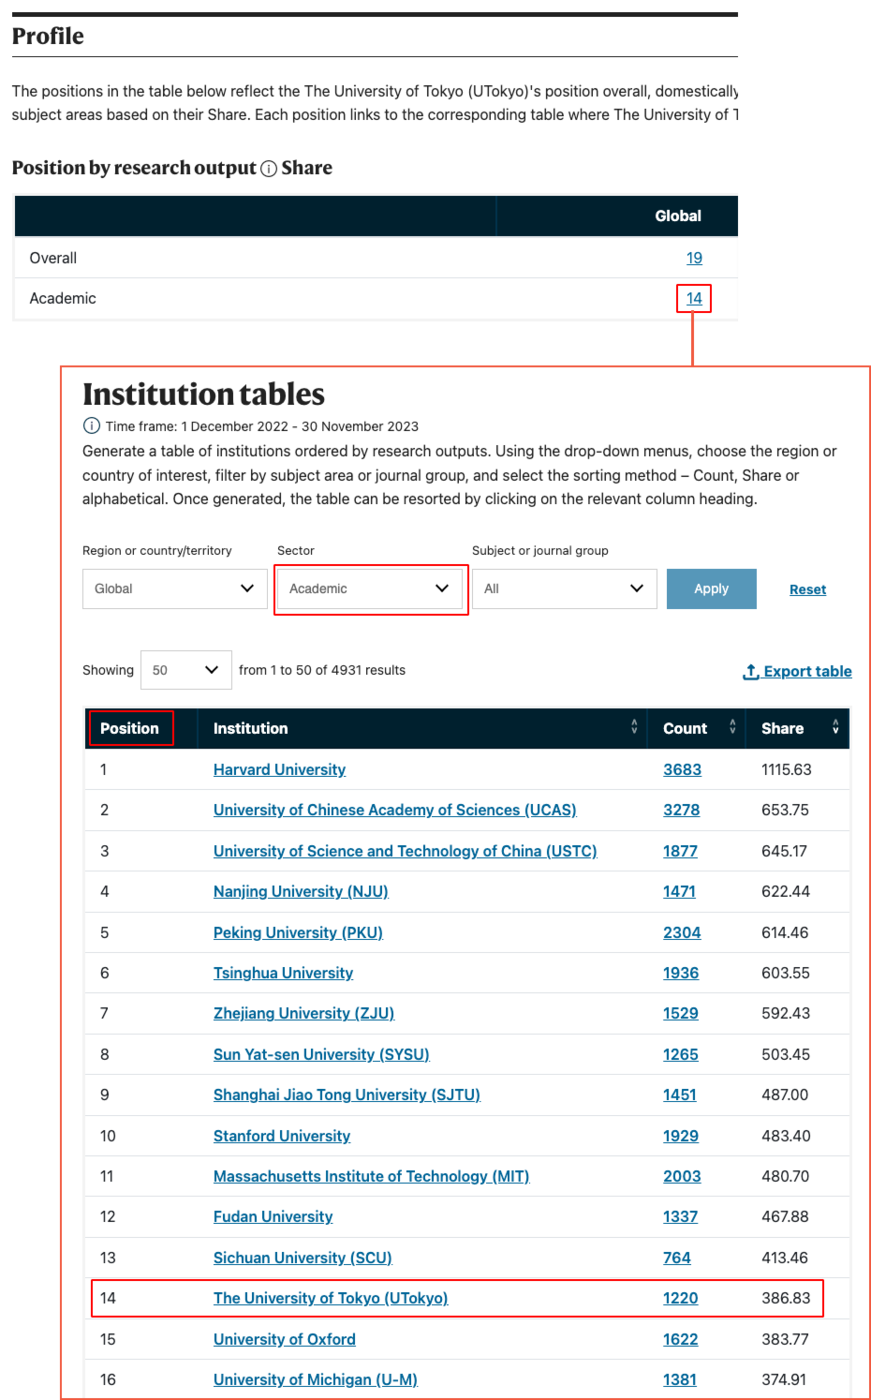Click Oxford count 1622
871x1400 pixels.
[681, 1339]
